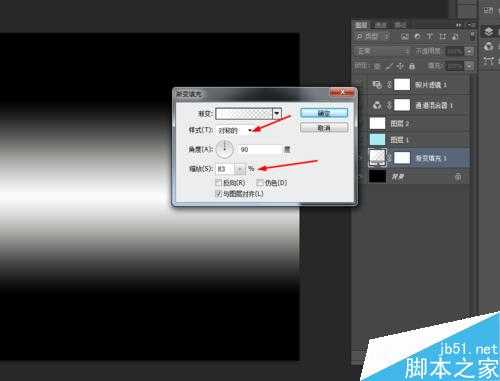Open the gradient preset picker arrow
Image resolution: width=500 pixels, height=381 pixels.
pos(277,114)
